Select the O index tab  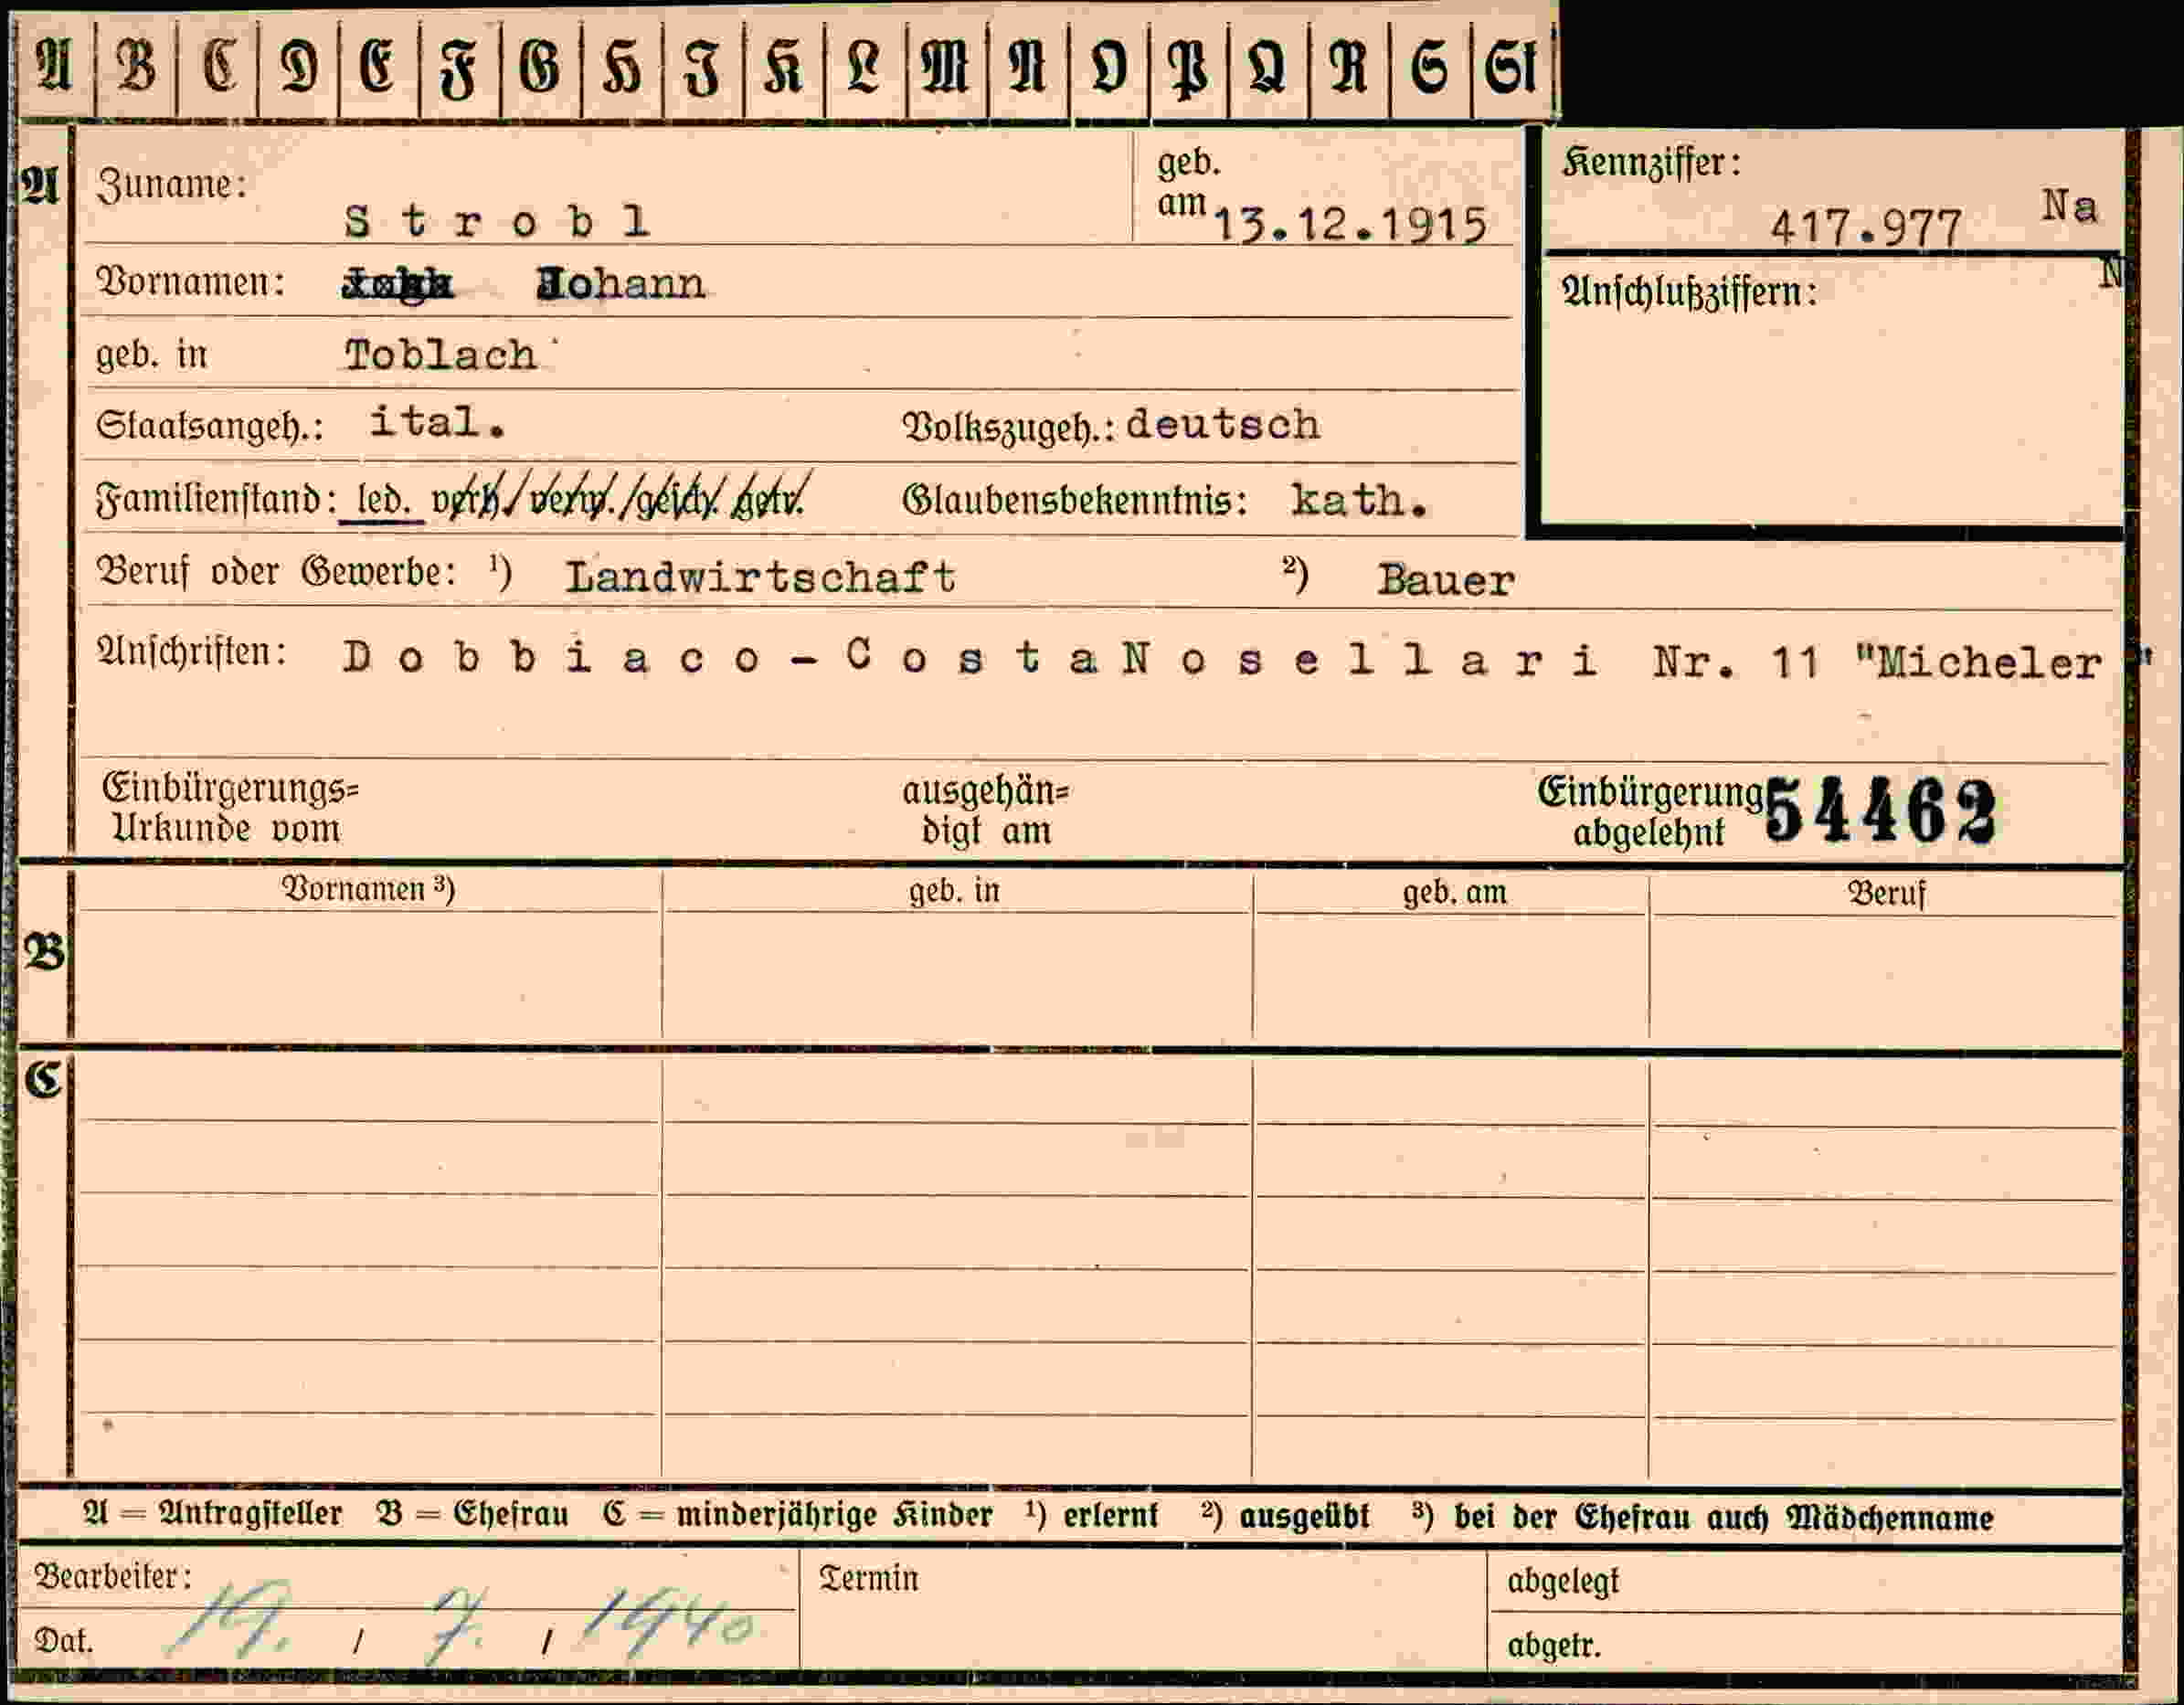pyautogui.click(x=1108, y=68)
